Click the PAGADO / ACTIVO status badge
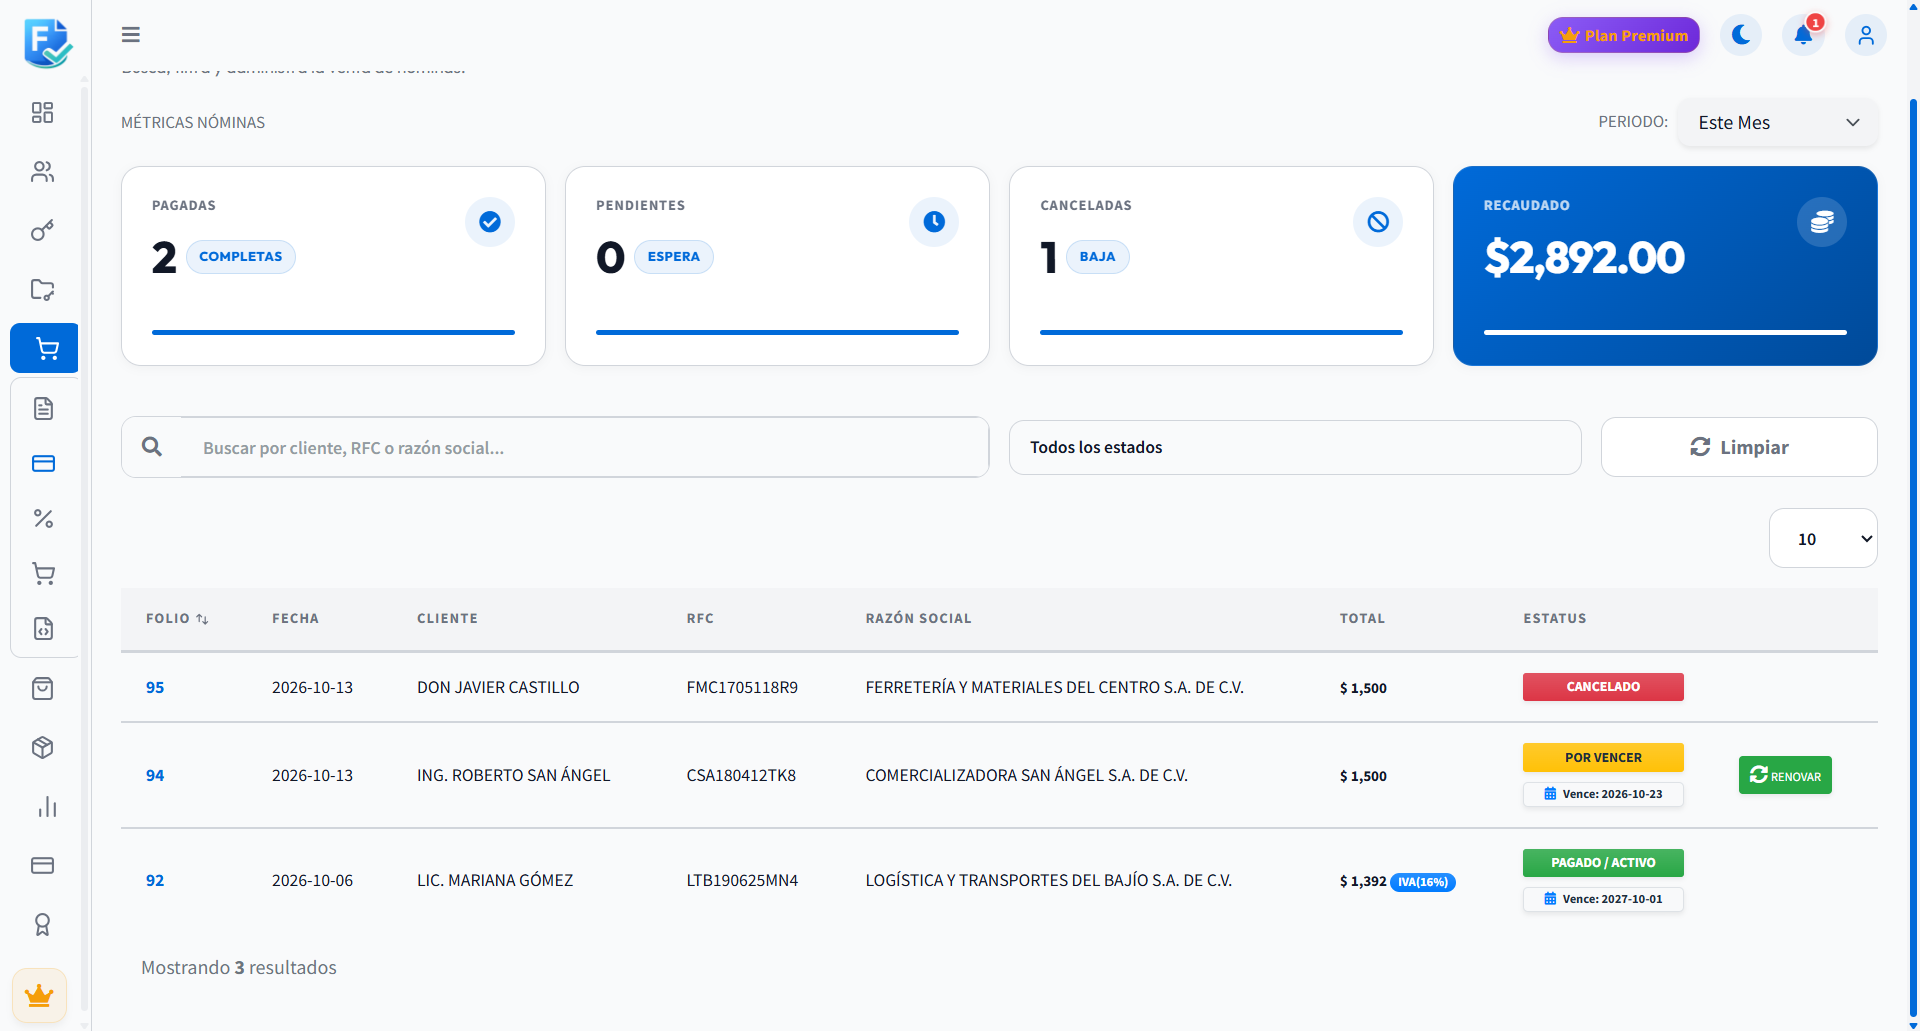This screenshot has width=1920, height=1031. pos(1603,863)
